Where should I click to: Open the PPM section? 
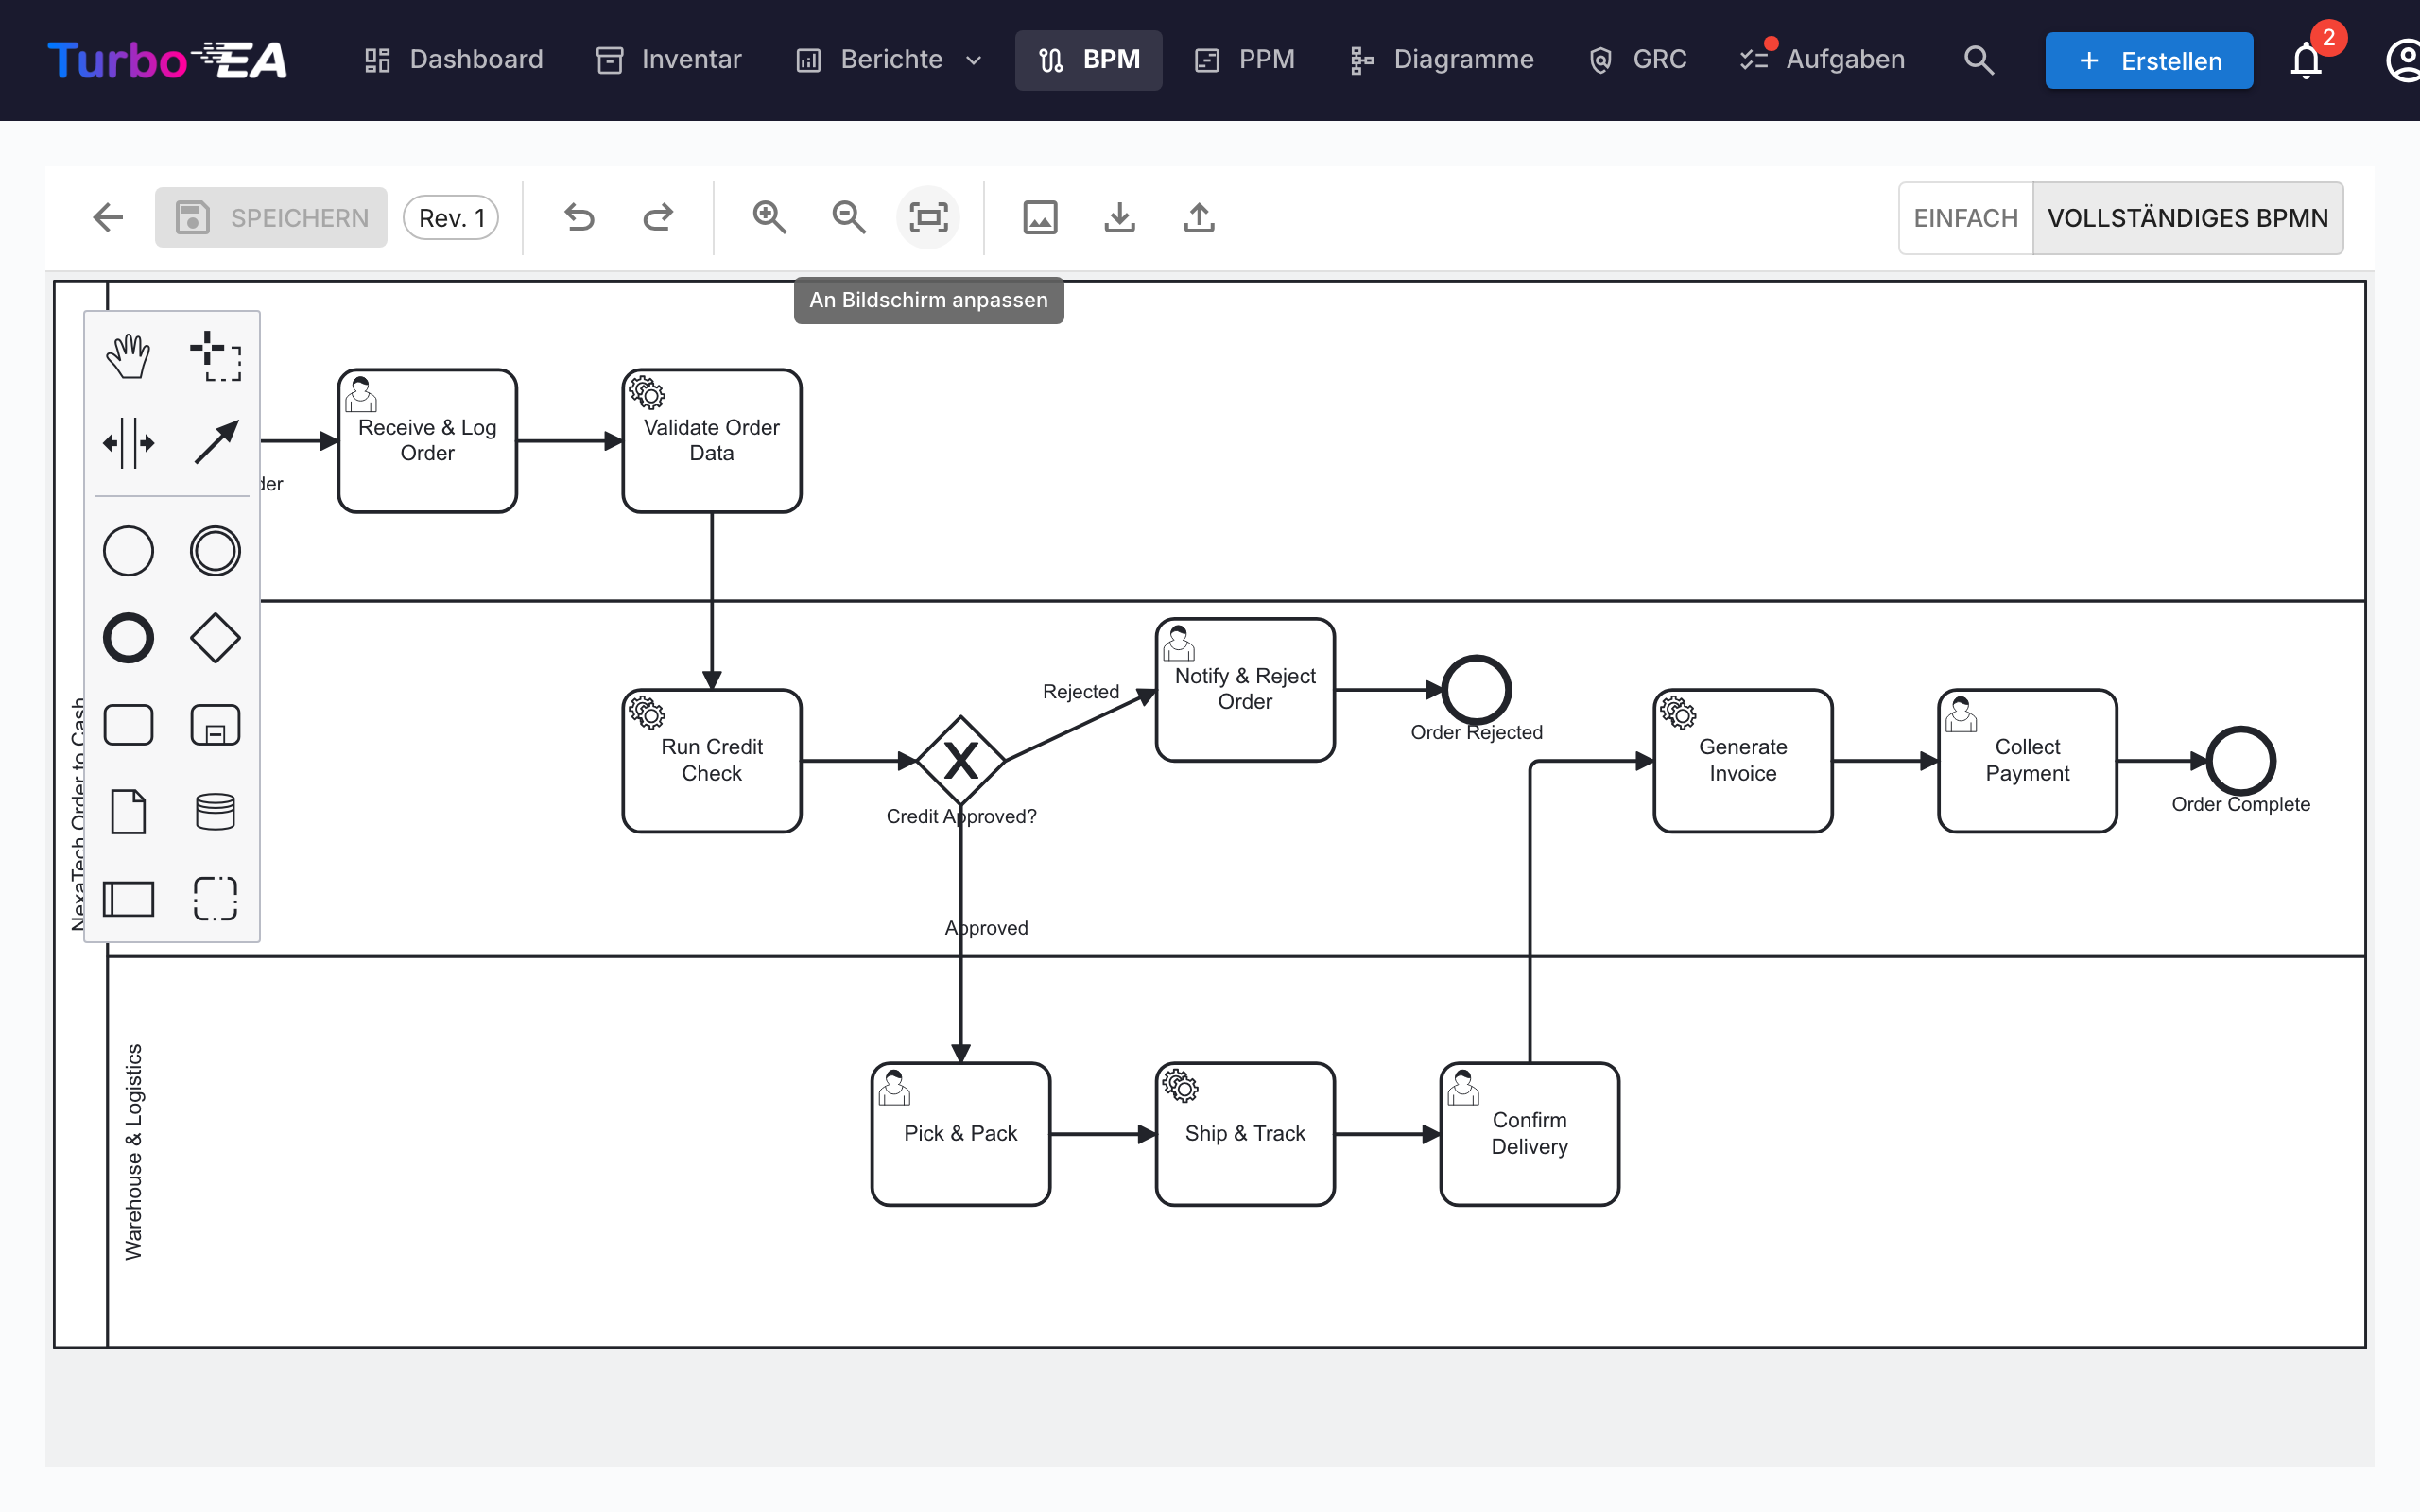pos(1244,60)
